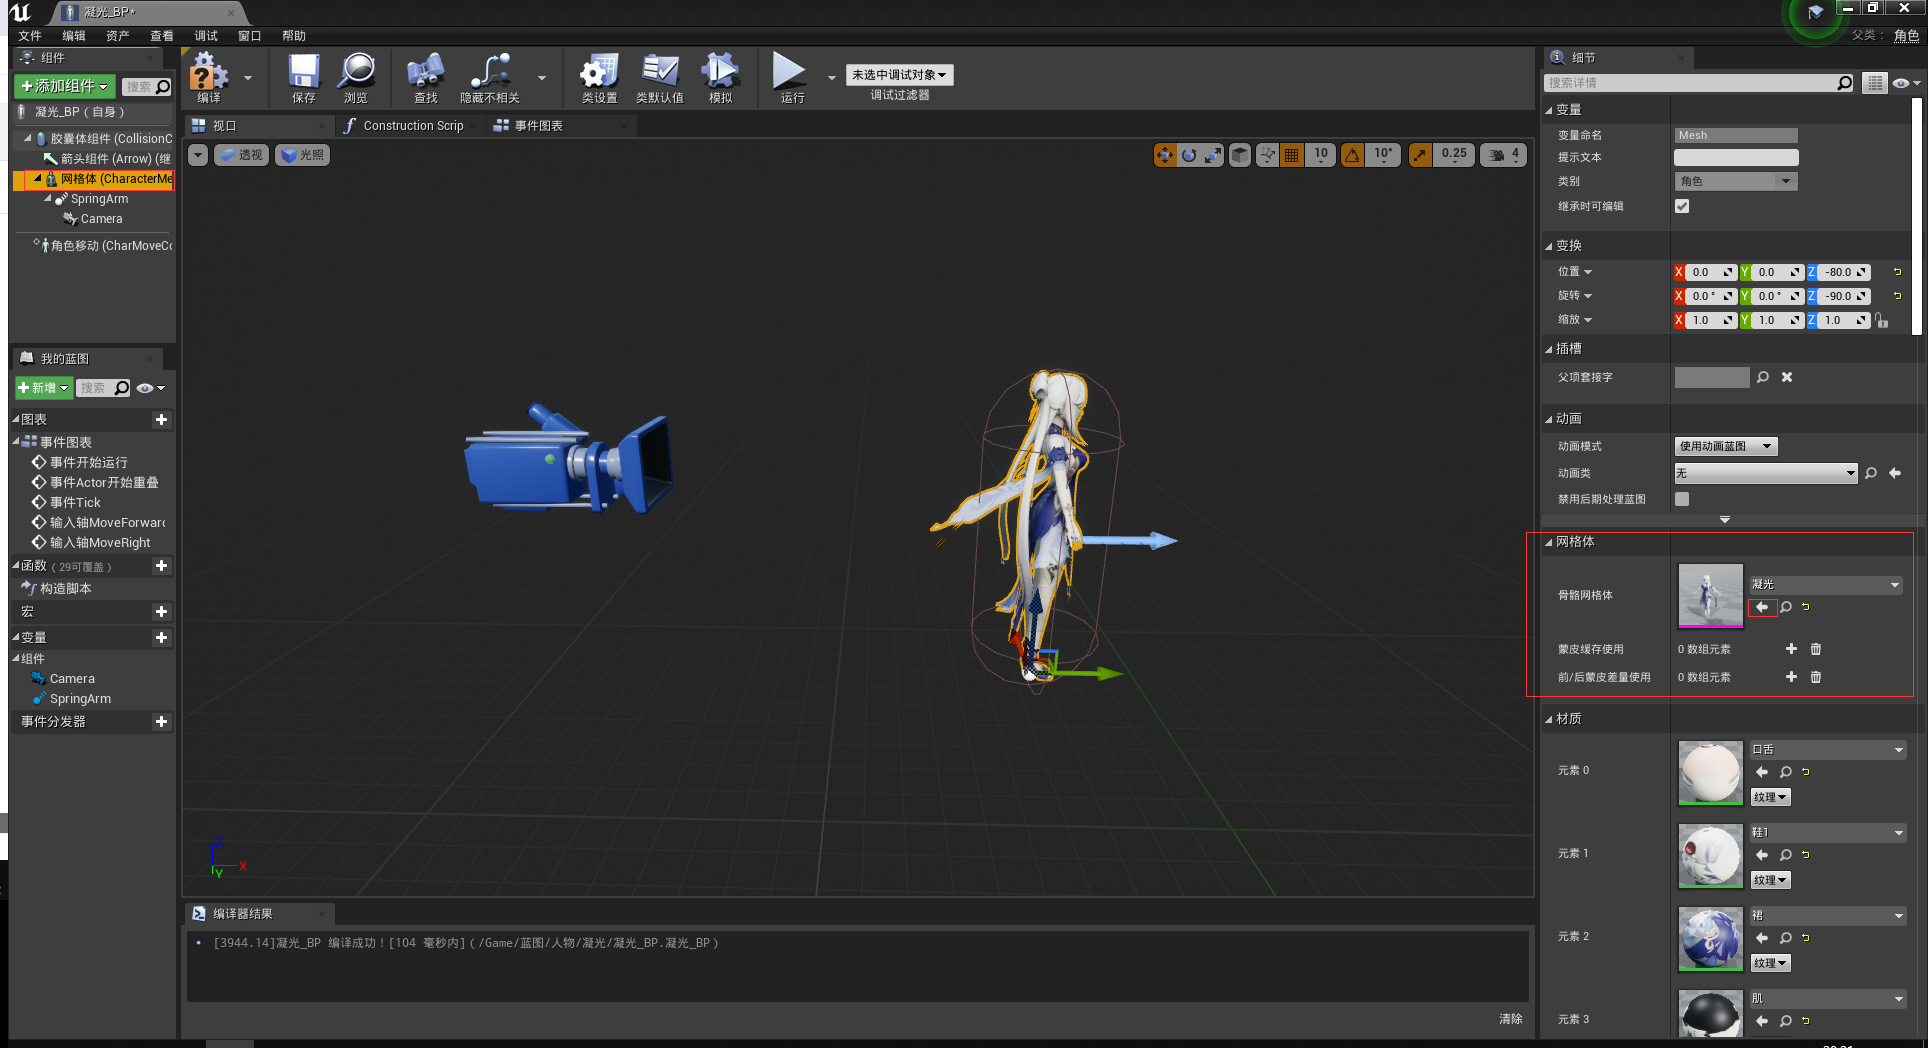The height and width of the screenshot is (1048, 1928).
Task: Browse to skeletal mesh 凝光 asset magnifier
Action: coord(1785,607)
